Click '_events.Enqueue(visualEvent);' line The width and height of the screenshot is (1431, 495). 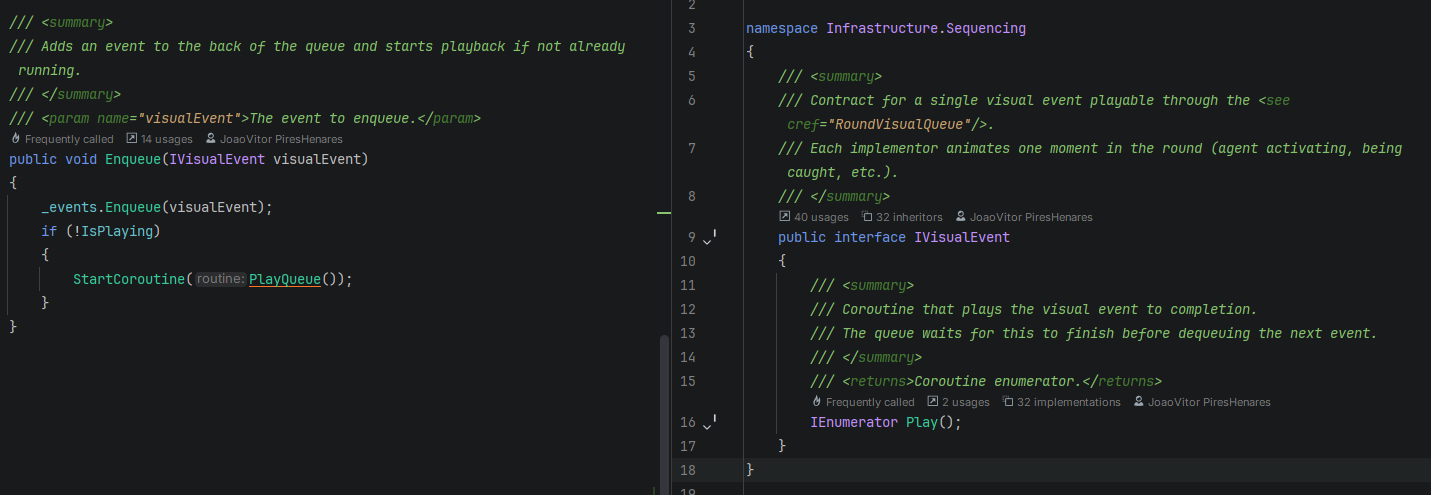157,207
